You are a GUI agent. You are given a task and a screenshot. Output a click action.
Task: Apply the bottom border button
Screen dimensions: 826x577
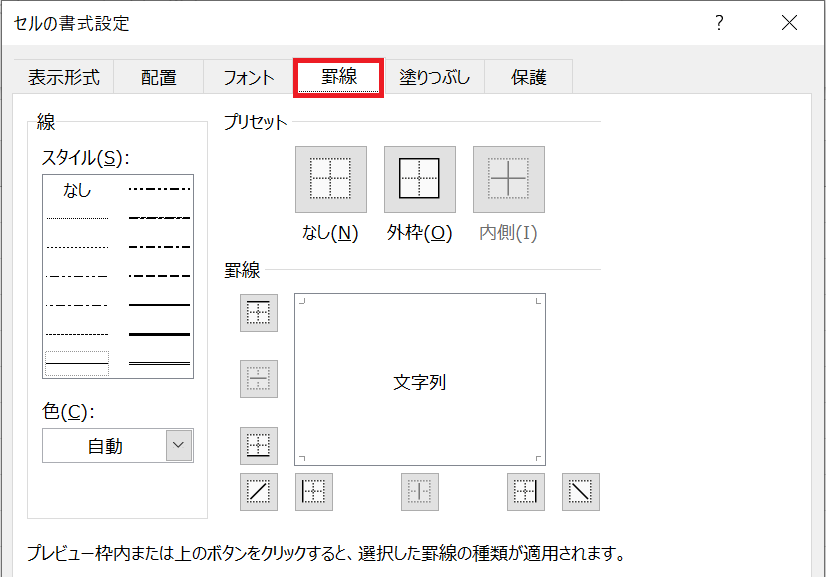click(259, 445)
